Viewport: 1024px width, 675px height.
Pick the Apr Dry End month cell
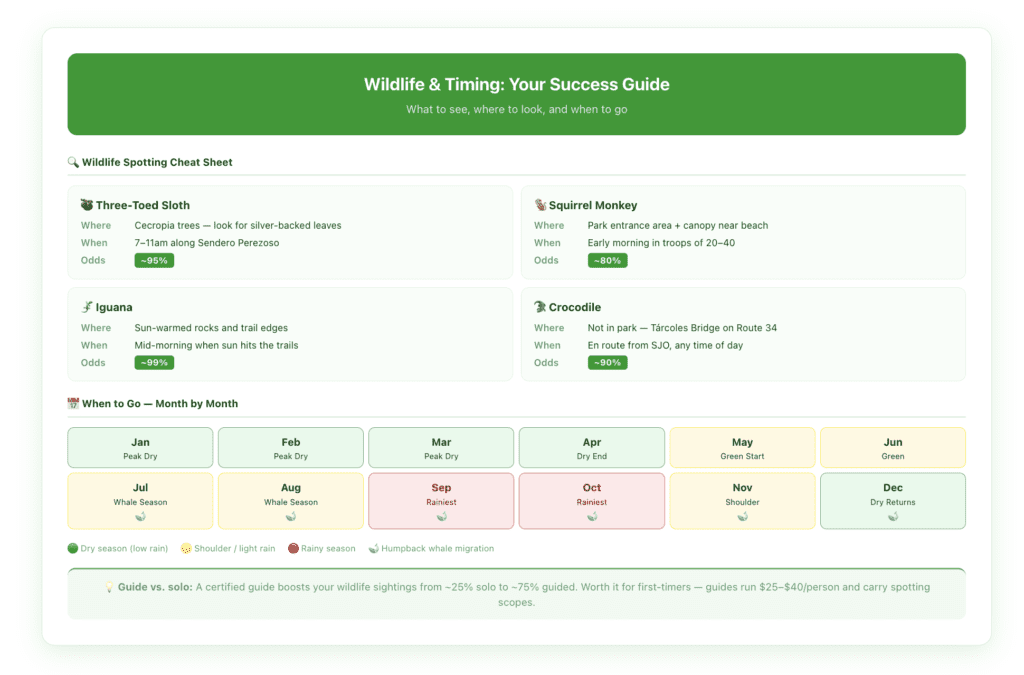click(x=592, y=448)
